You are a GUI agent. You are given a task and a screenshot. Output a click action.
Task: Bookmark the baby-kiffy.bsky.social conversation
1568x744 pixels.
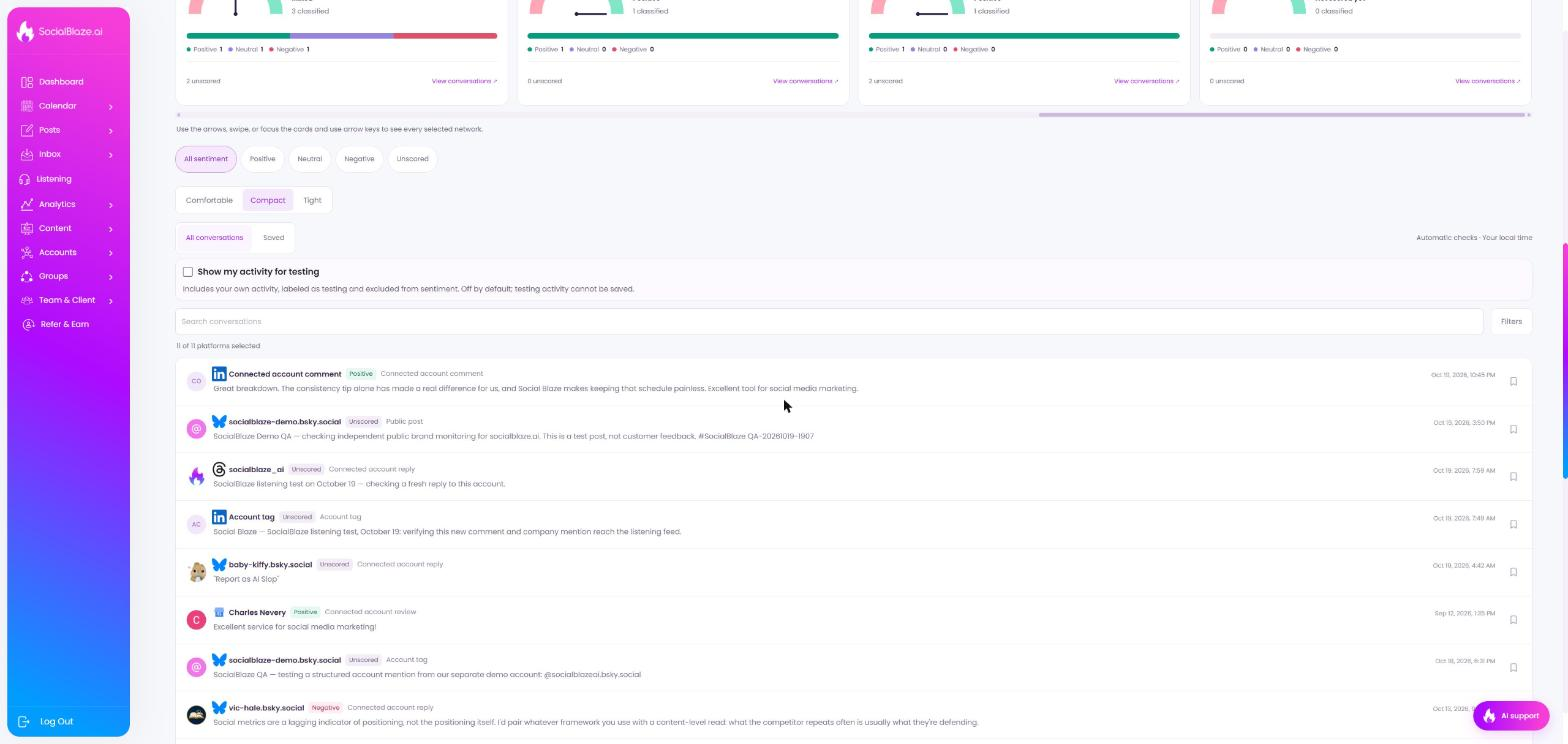click(1513, 572)
